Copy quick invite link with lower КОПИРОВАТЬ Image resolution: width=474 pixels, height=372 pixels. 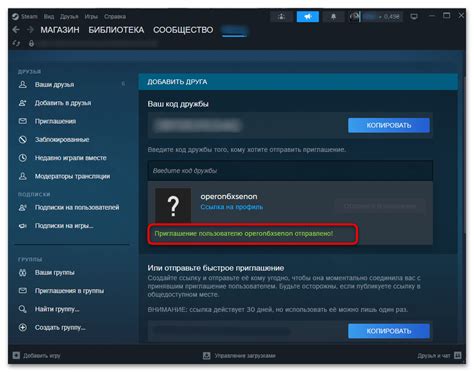coord(389,331)
